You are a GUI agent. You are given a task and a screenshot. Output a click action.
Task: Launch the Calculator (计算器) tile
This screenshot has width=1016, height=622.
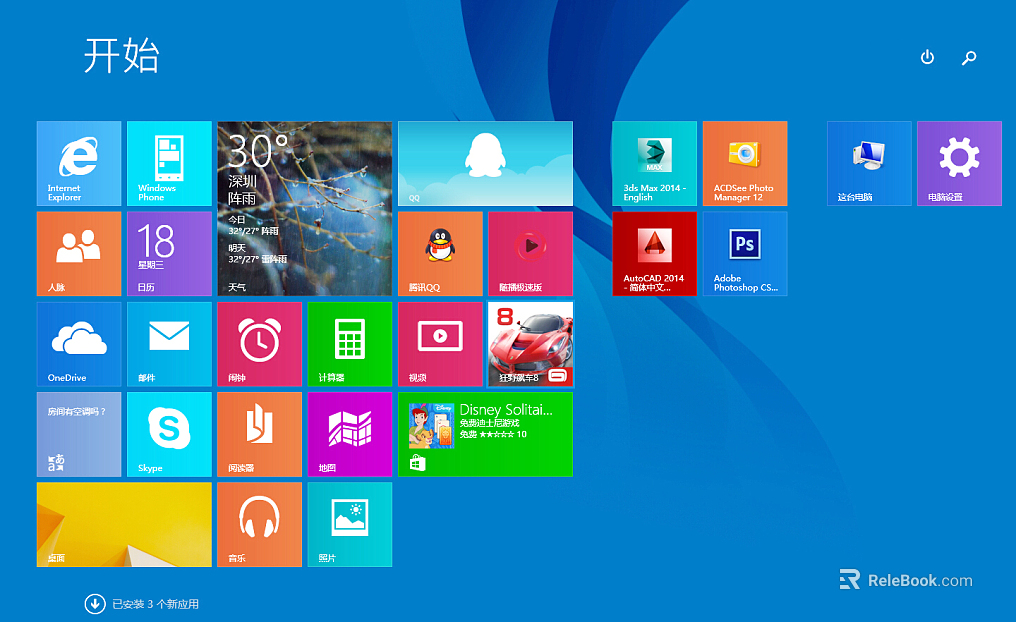[350, 344]
